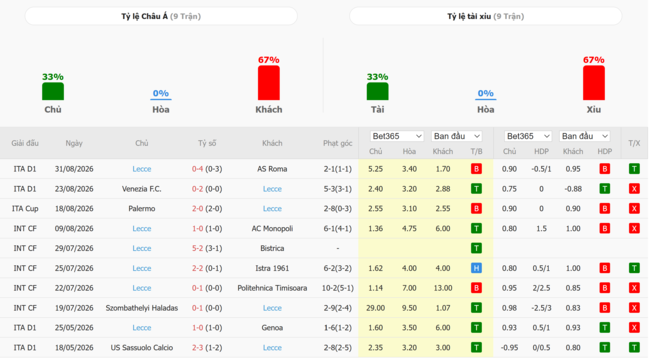Click the HDP red B badge in AC Monopoli row
The width and height of the screenshot is (650, 362).
click(x=605, y=228)
